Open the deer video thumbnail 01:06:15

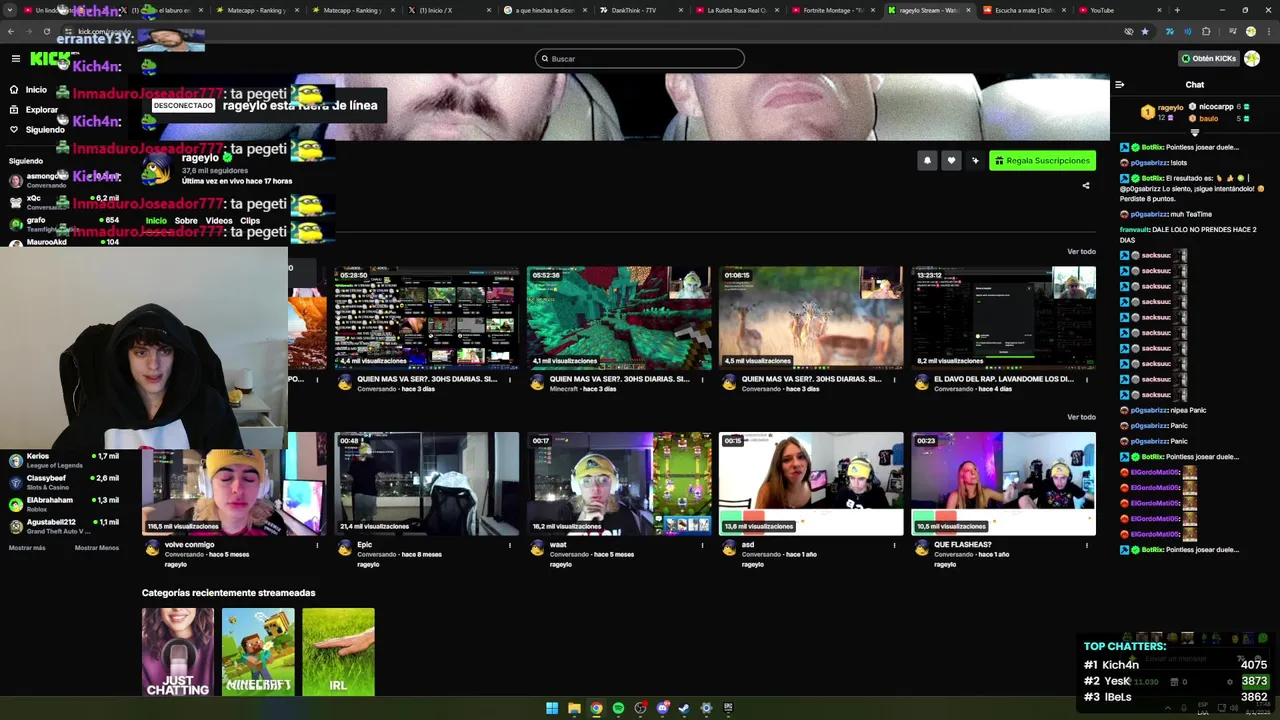(x=811, y=318)
